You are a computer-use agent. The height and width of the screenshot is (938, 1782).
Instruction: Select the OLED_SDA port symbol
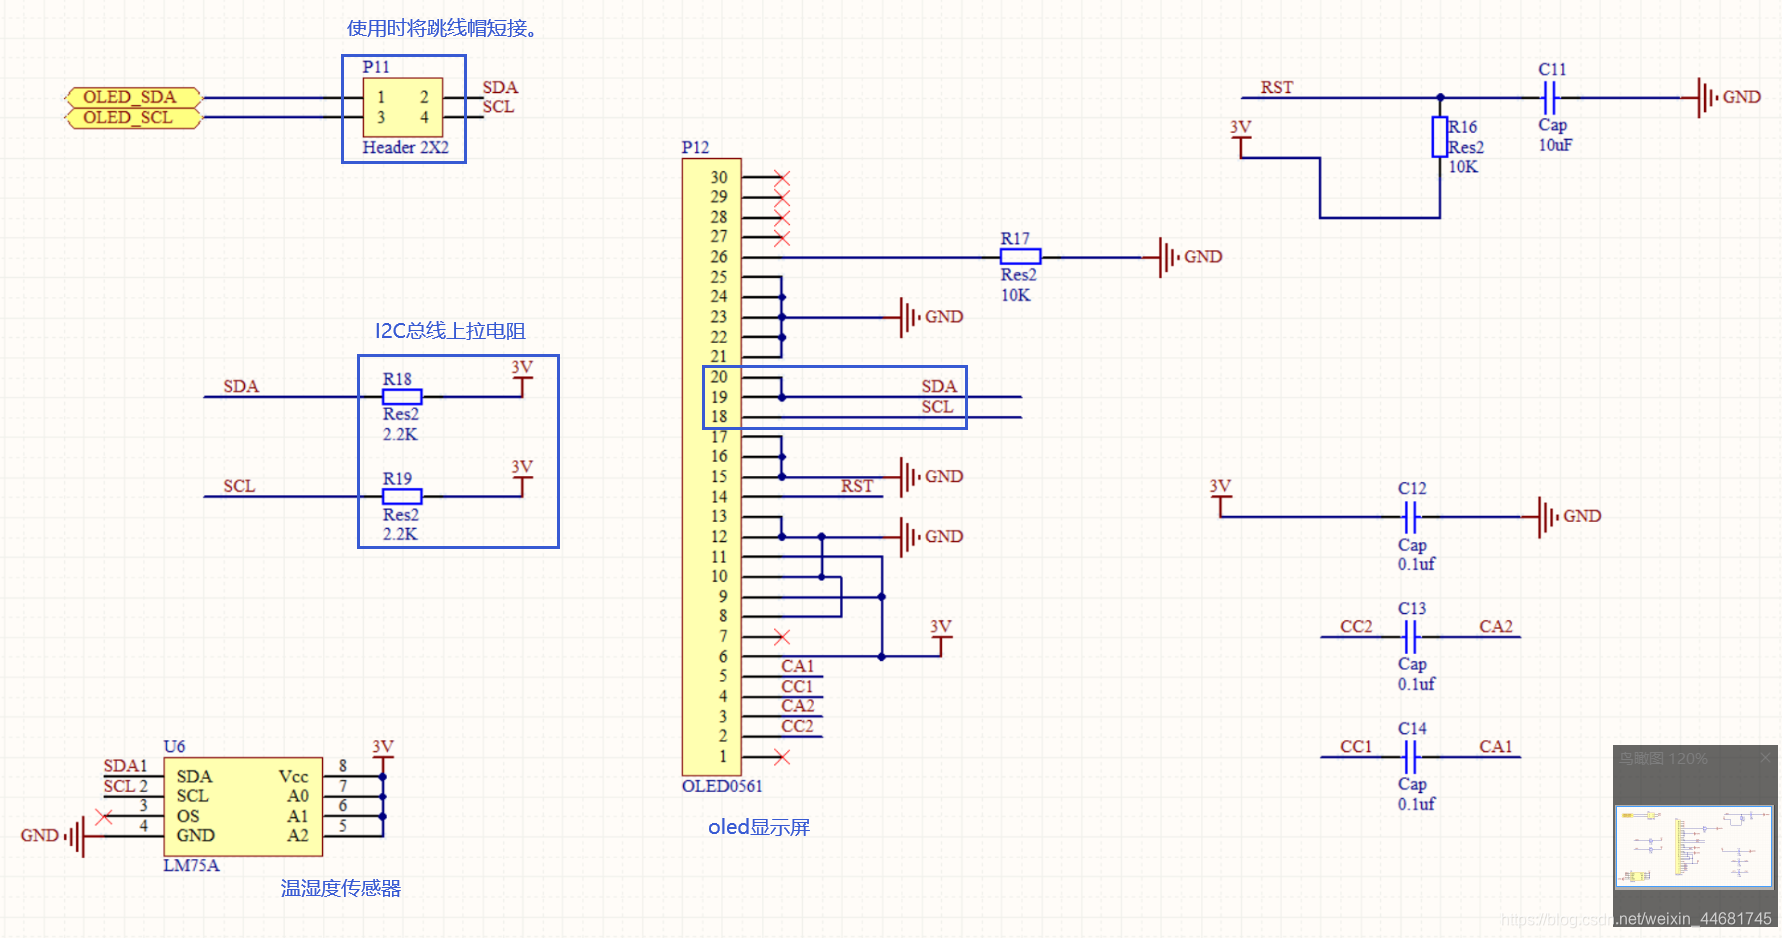pyautogui.click(x=133, y=97)
